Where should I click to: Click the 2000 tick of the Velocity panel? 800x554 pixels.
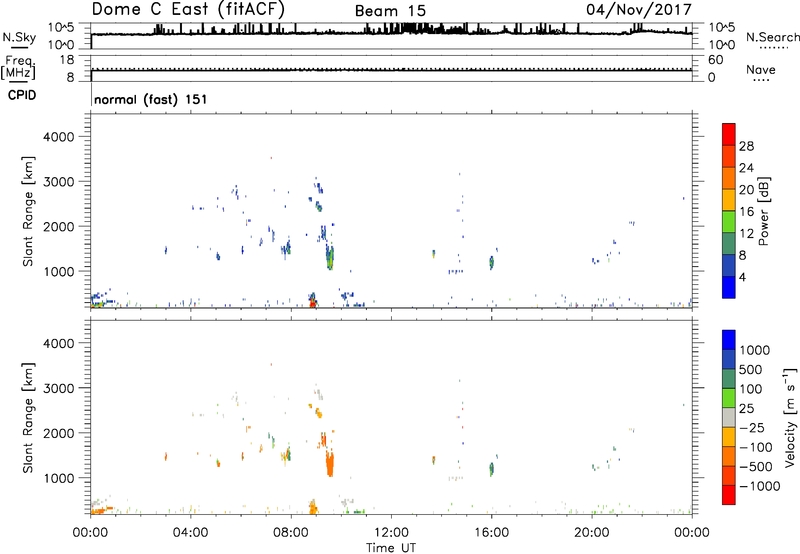click(x=58, y=433)
